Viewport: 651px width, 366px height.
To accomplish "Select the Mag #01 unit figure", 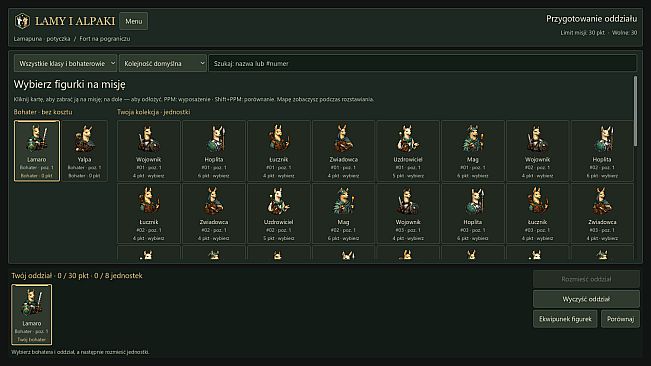I will pyautogui.click(x=472, y=151).
